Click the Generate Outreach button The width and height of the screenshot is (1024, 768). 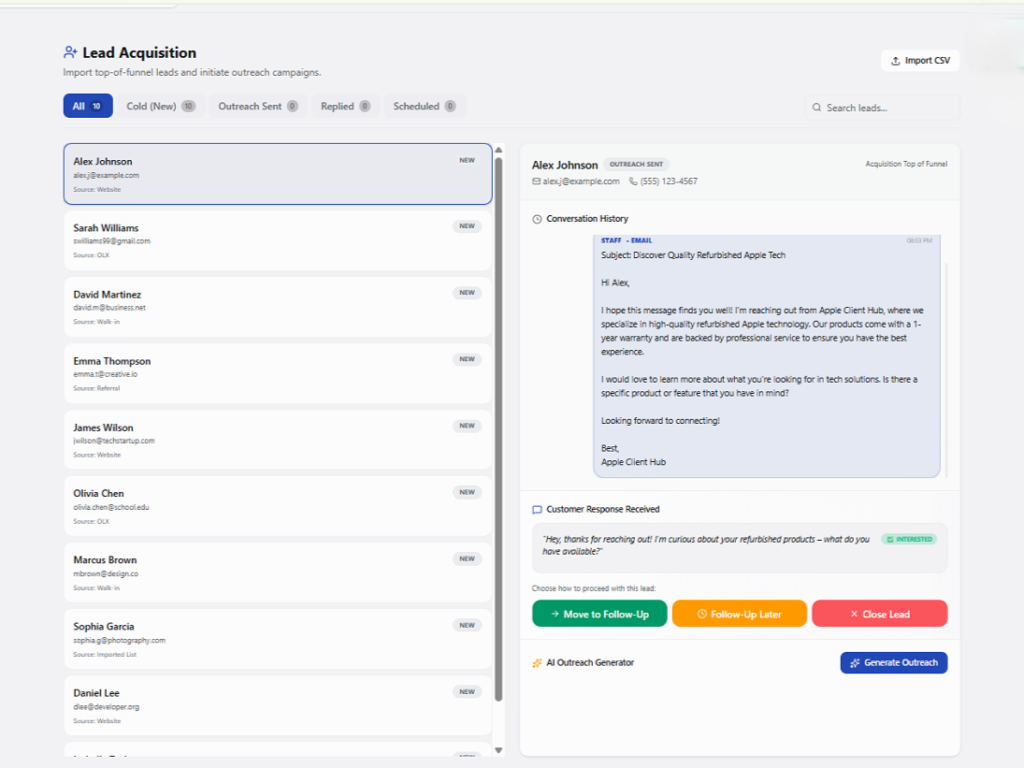pyautogui.click(x=893, y=663)
